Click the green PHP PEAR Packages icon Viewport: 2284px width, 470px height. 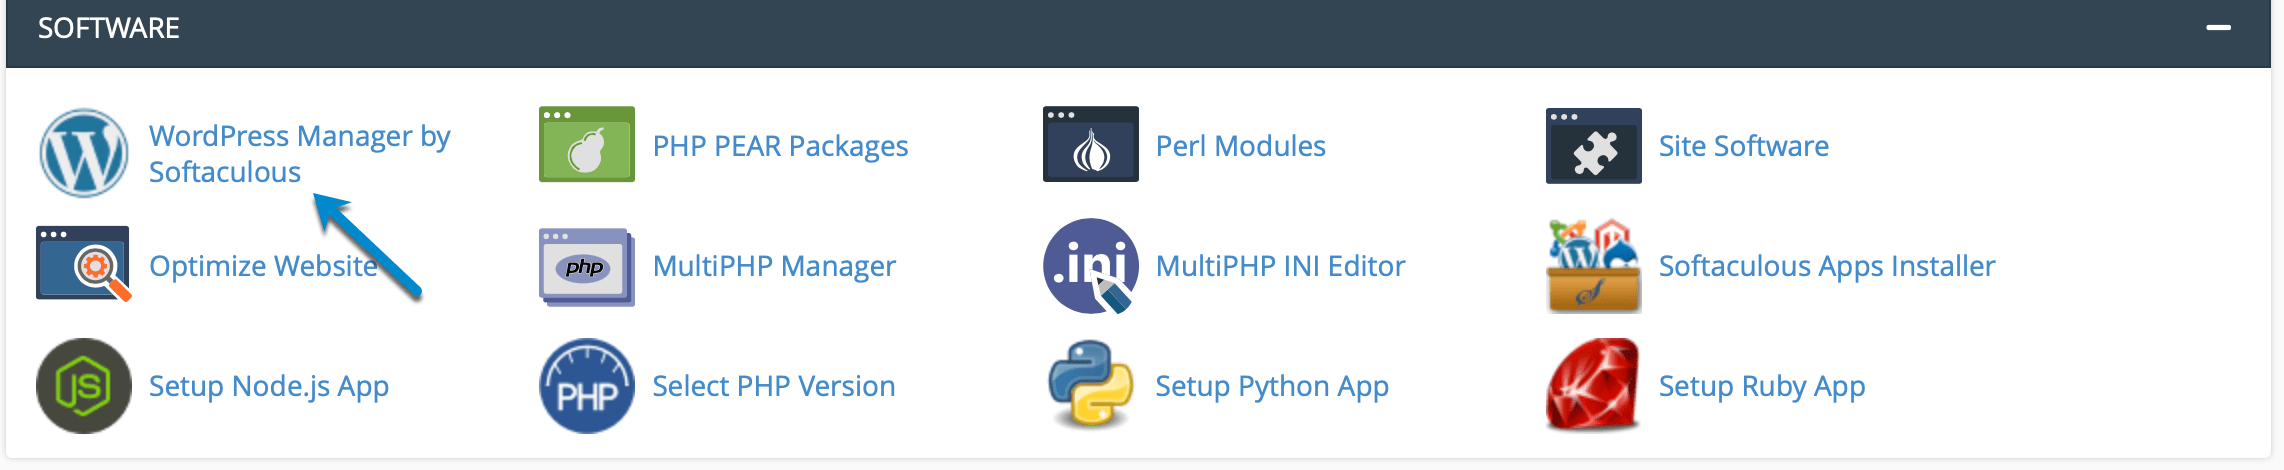click(x=587, y=145)
